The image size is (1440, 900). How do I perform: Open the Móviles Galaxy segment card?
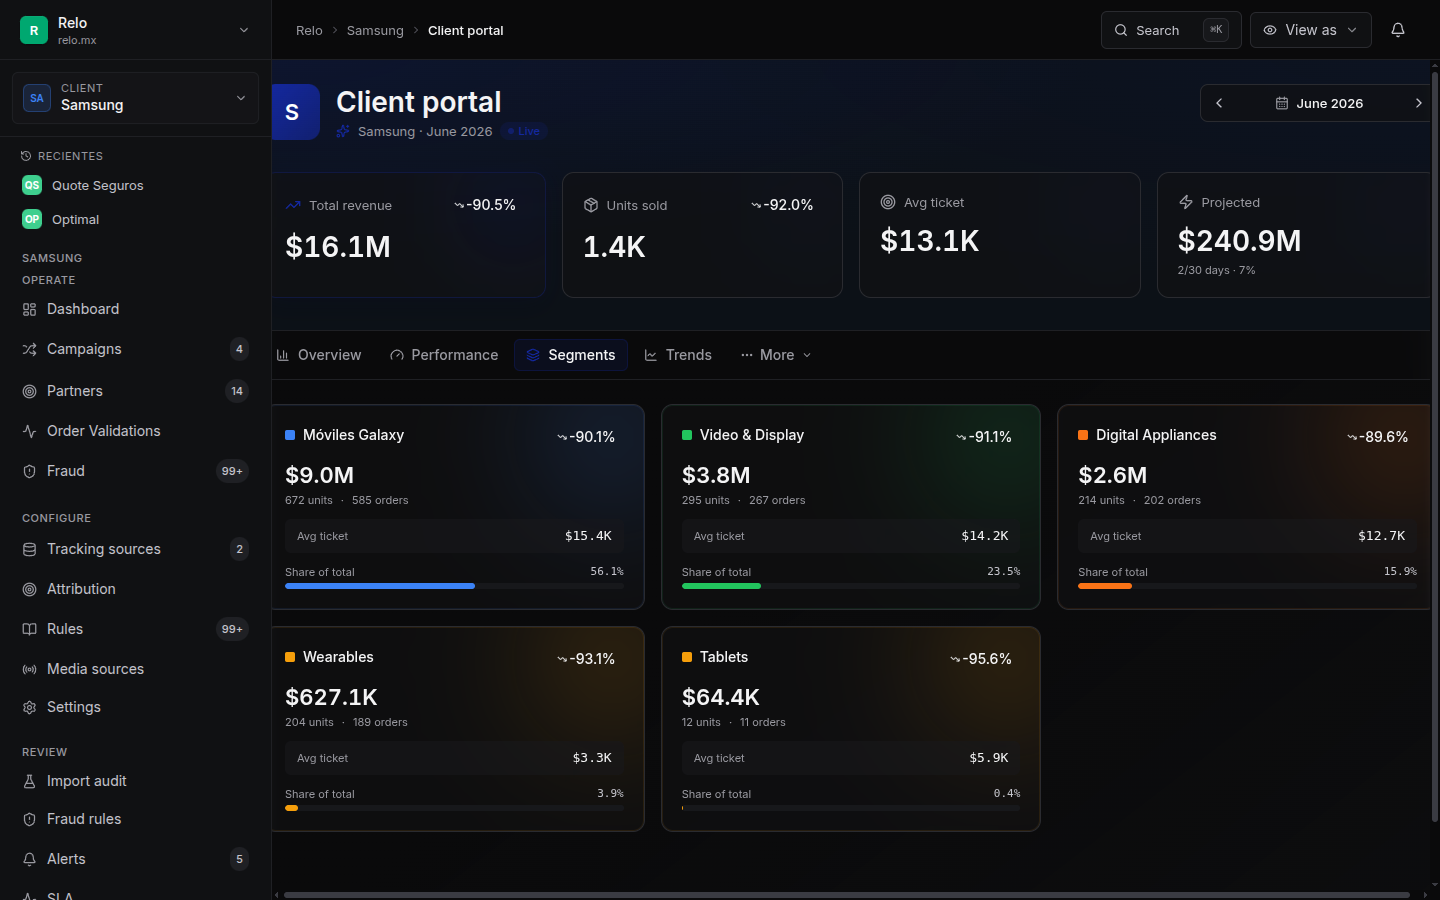point(458,507)
